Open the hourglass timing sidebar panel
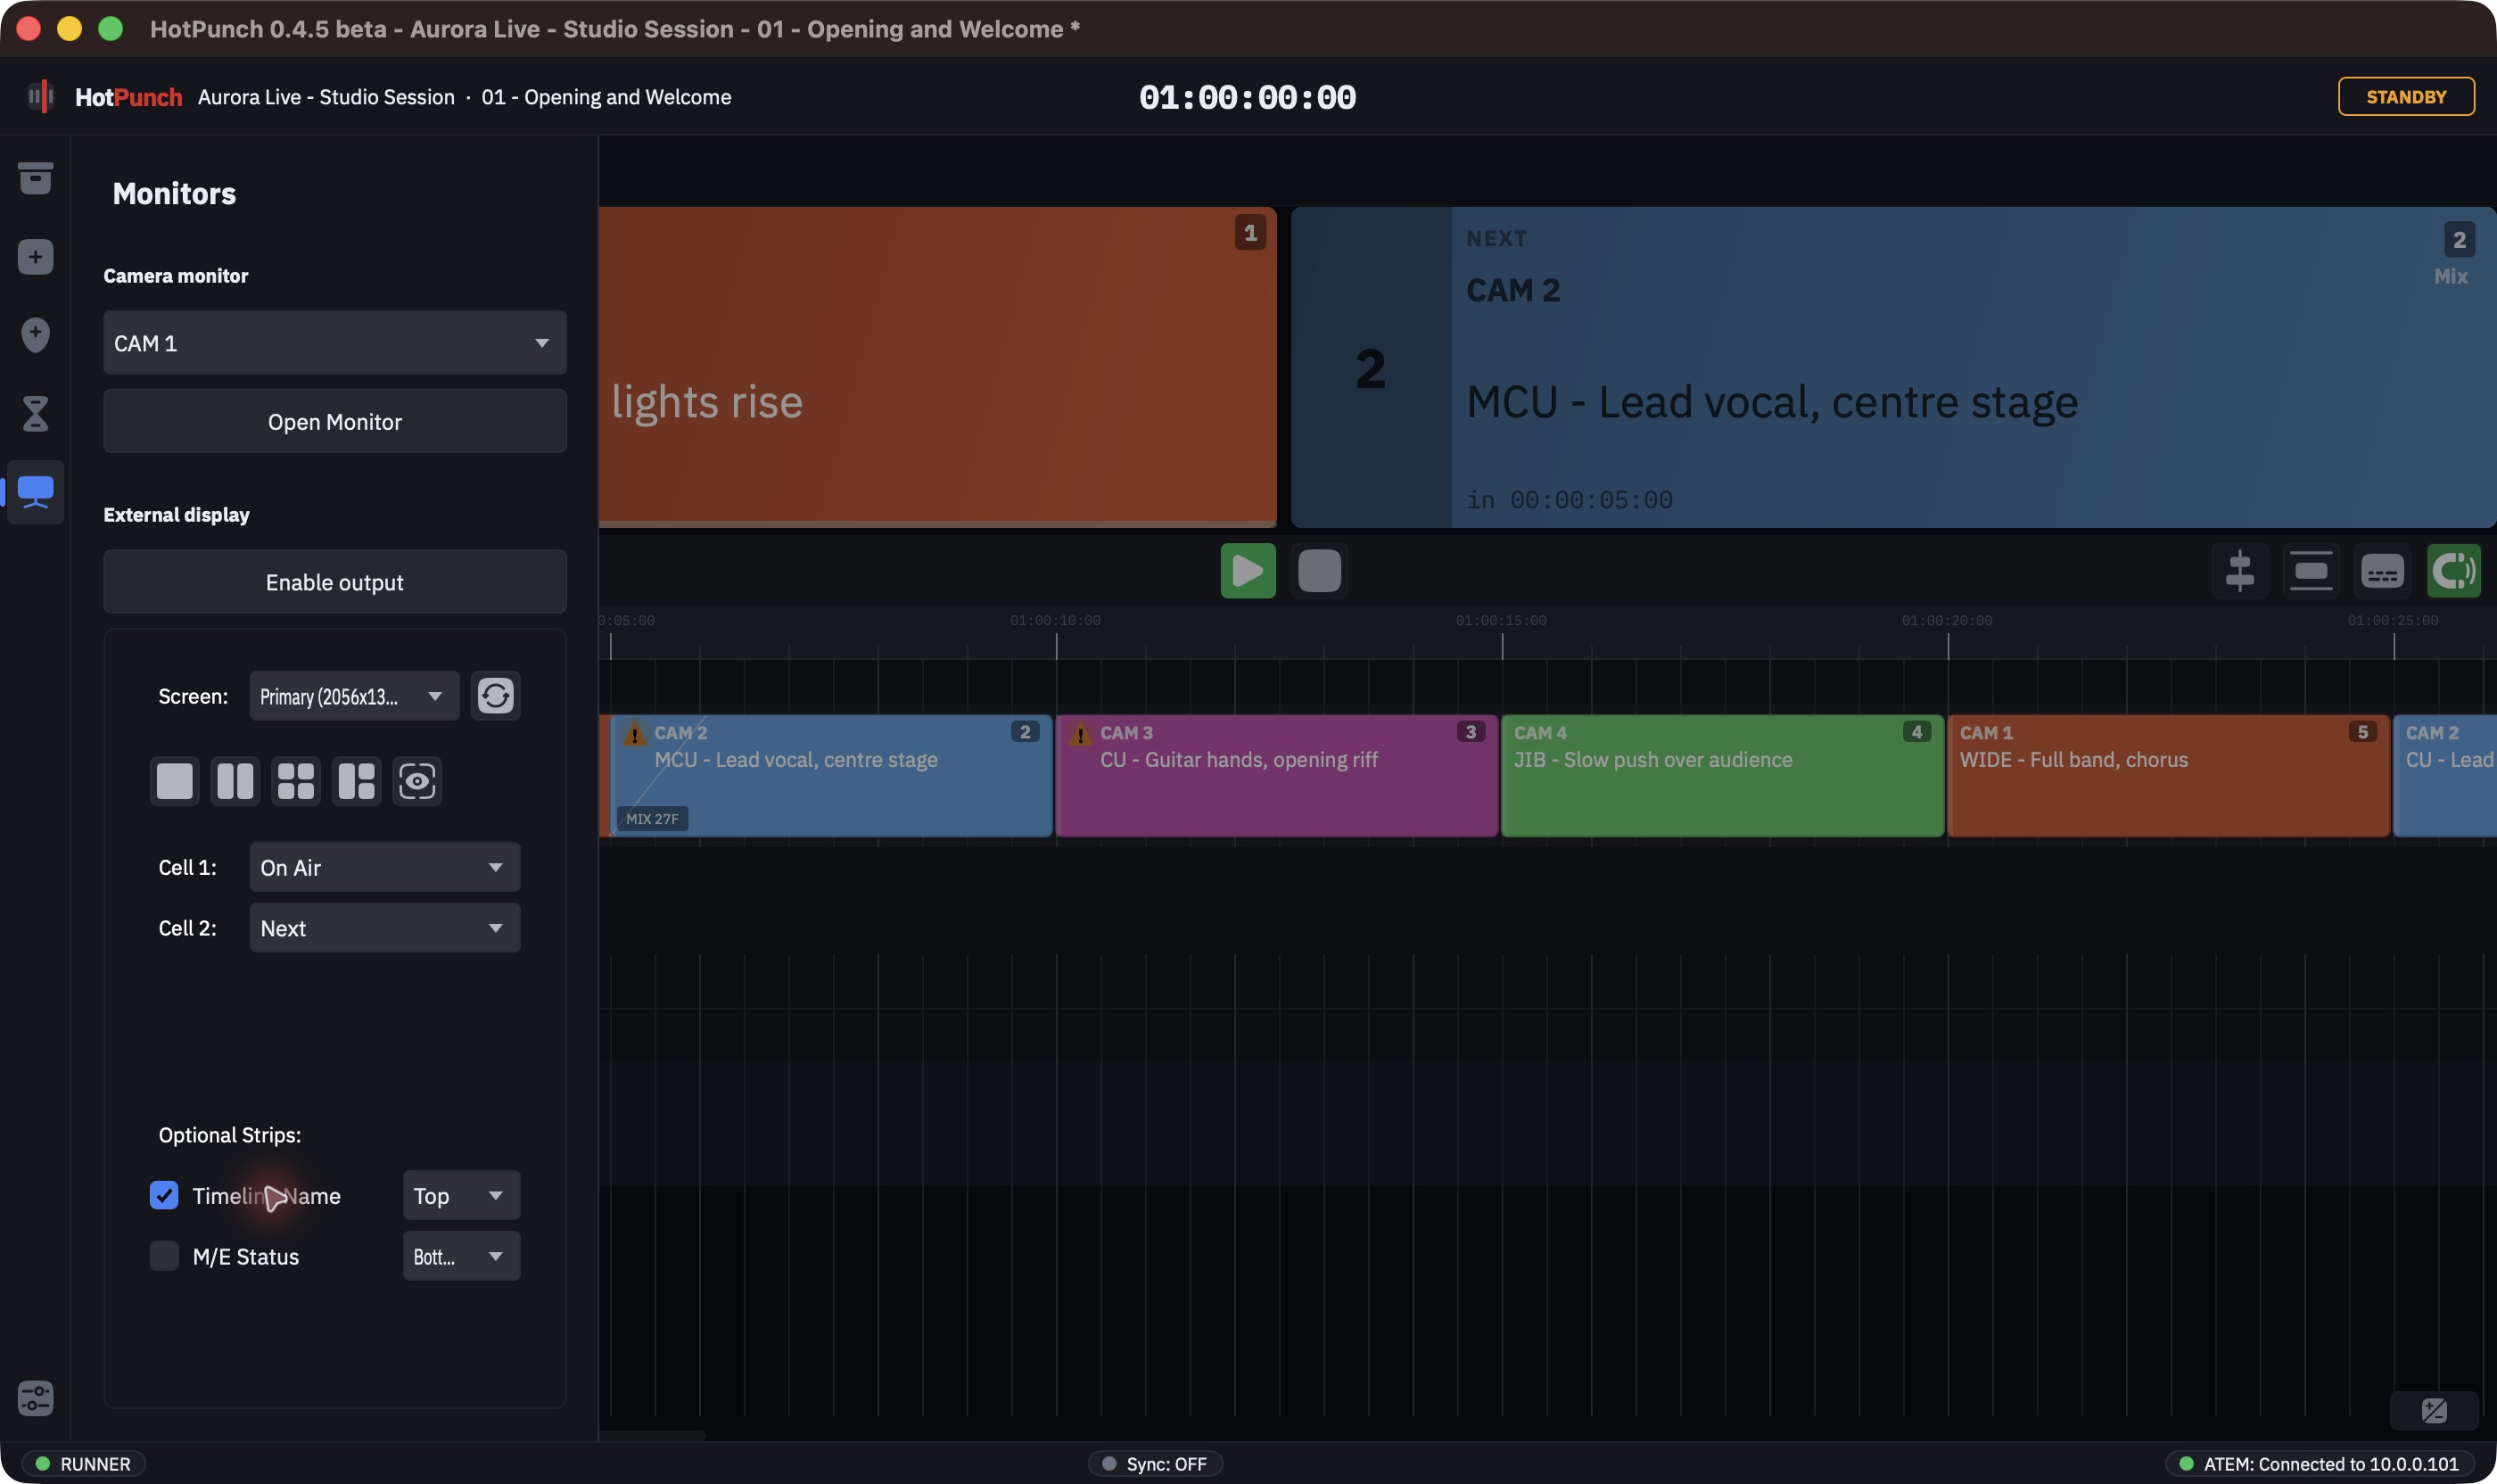2497x1484 pixels. click(35, 413)
